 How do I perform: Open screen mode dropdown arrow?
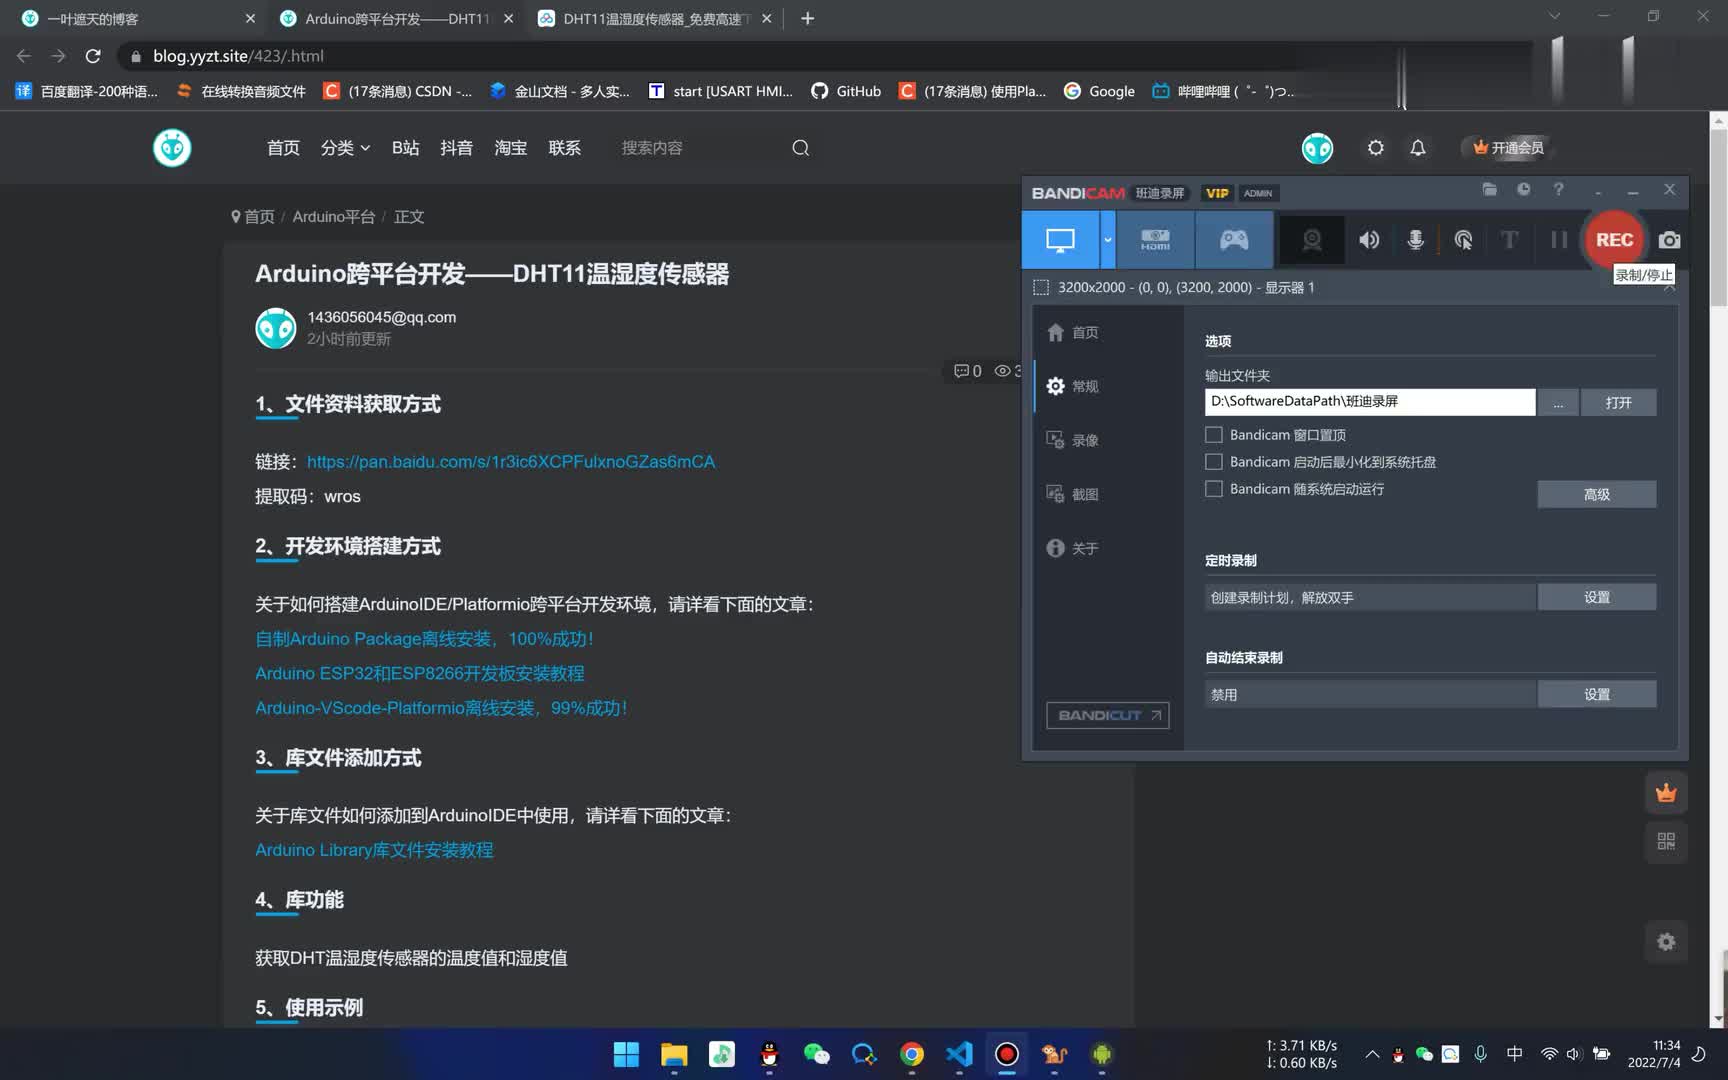(1108, 240)
